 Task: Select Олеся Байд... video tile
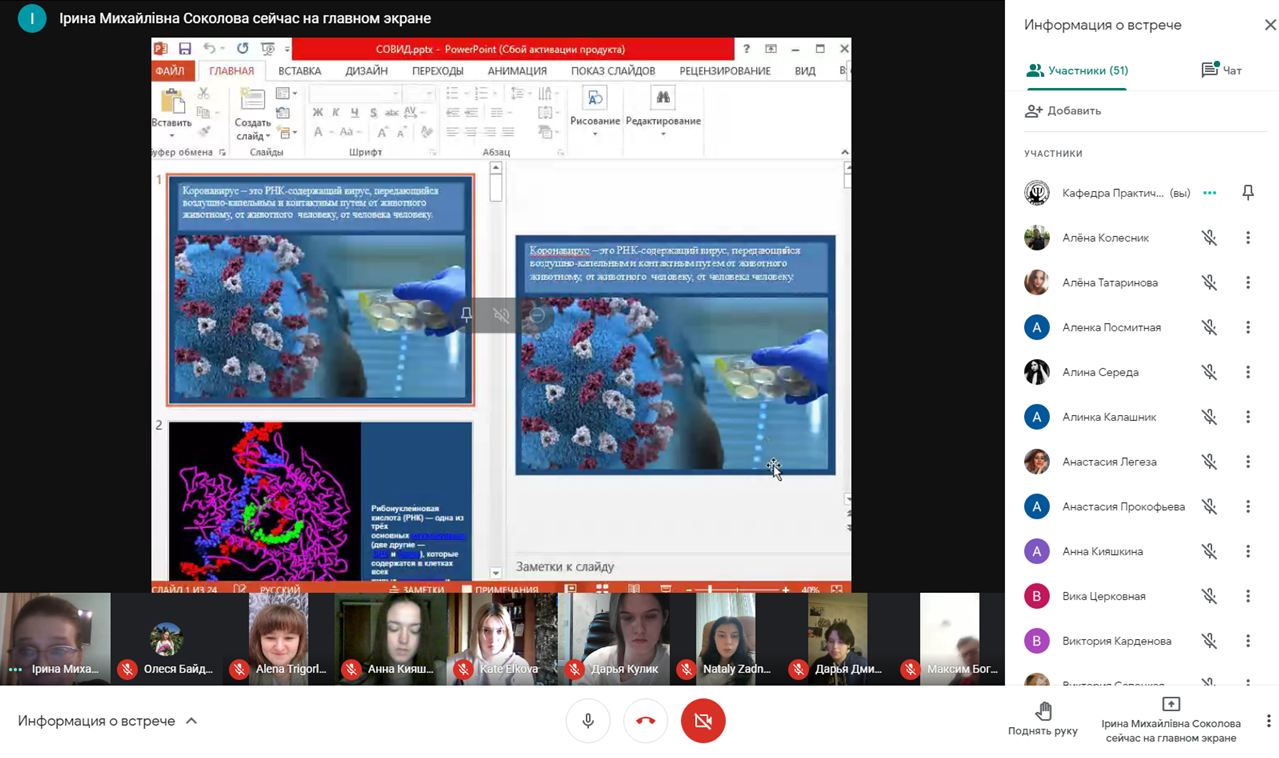coord(167,639)
